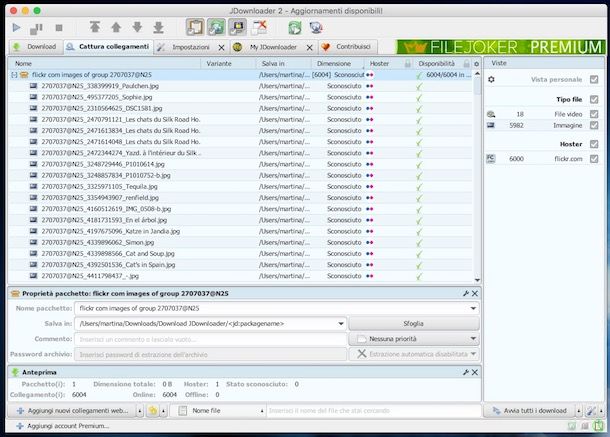Viewport: 610px width, 437px height.
Task: Click the silent mode icon with red X
Action: 259,27
